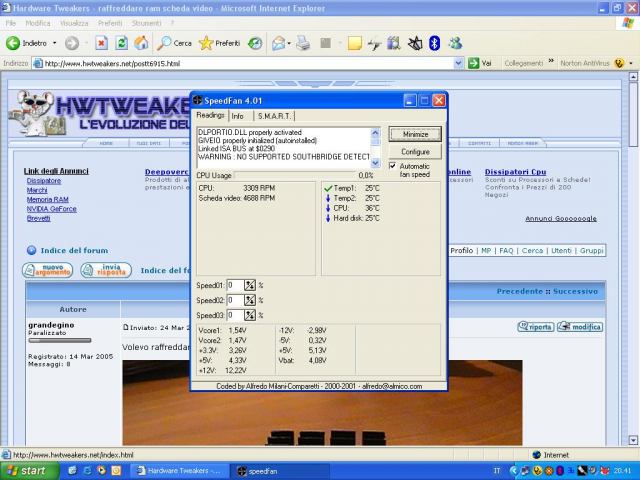Switch to SpeedFan S.M.A.R.T. tab
640x480 pixels.
pos(274,116)
